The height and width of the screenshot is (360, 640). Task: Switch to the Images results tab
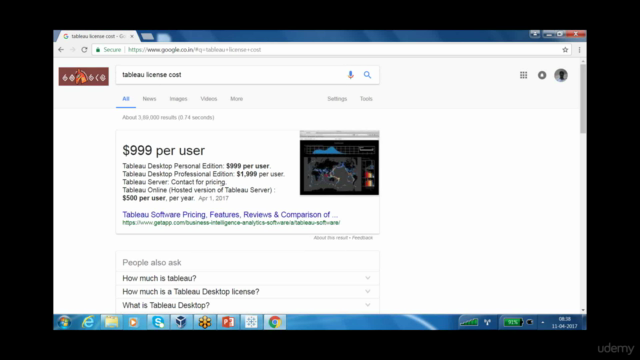coord(178,99)
